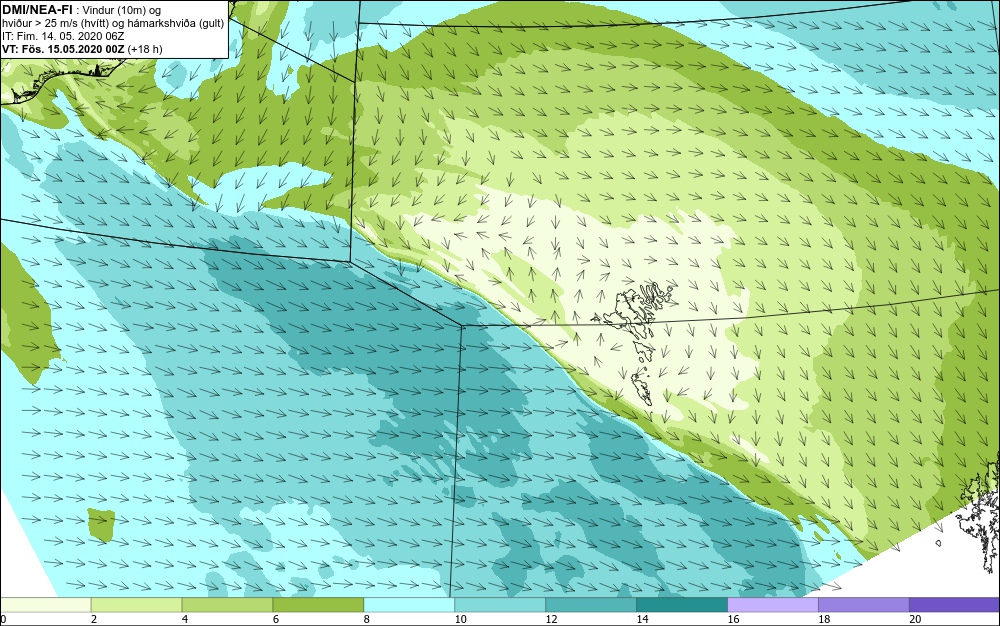Click legend scale label 4
The width and height of the screenshot is (1000, 626).
(185, 619)
